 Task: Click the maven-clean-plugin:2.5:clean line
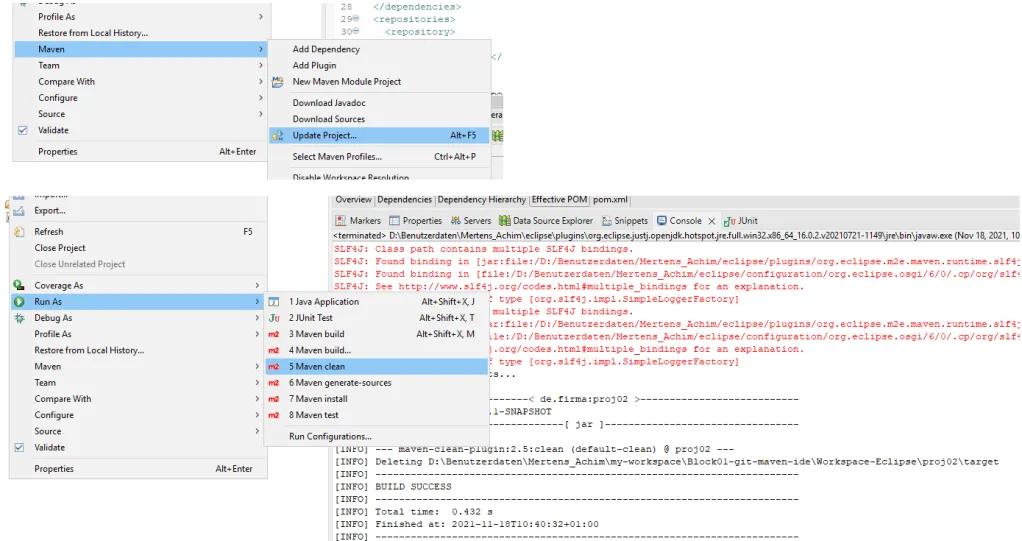coord(534,449)
